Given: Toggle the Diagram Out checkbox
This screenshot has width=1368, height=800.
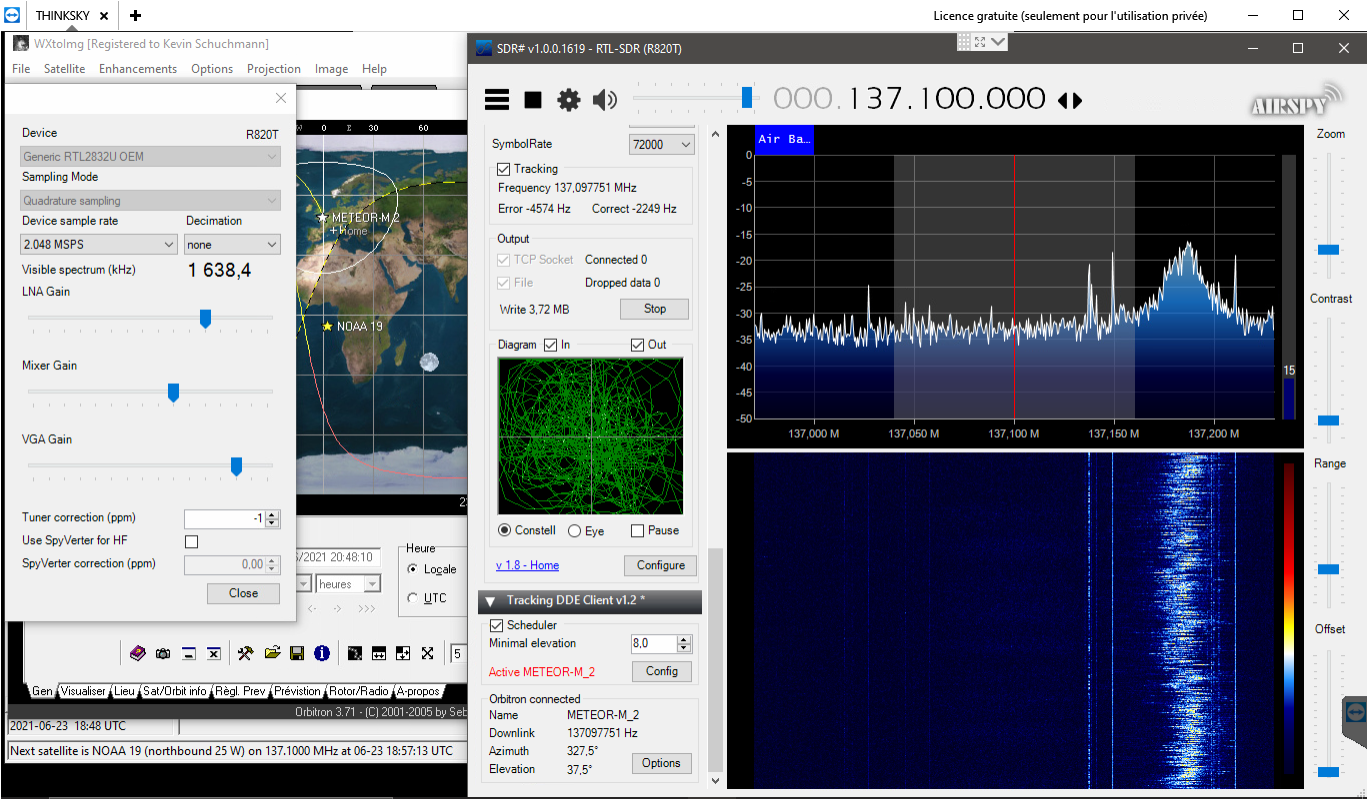Looking at the screenshot, I should coord(637,345).
